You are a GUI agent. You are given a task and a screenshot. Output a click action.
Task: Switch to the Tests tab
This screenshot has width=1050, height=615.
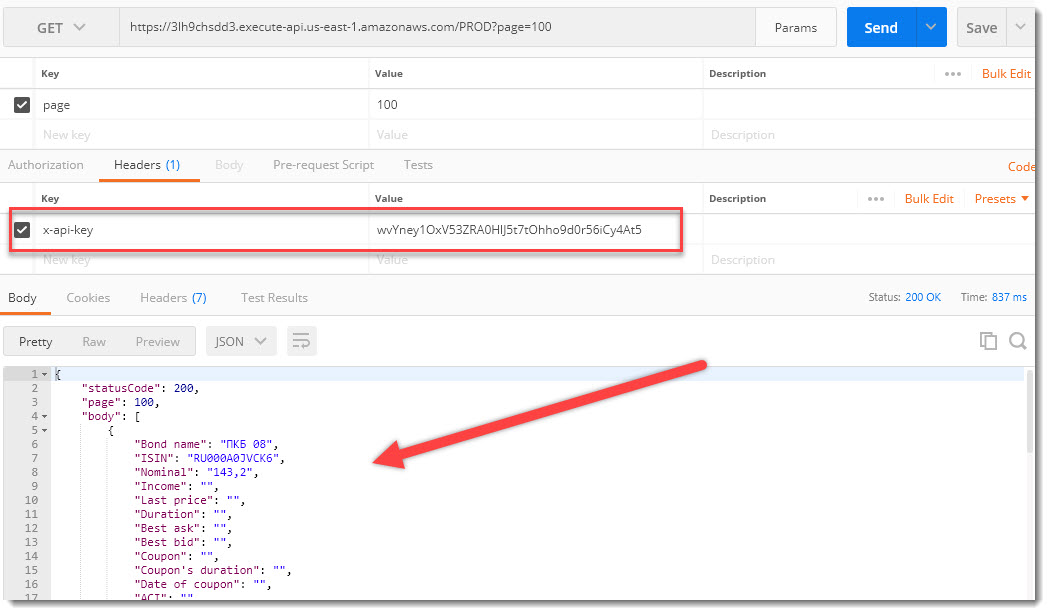click(418, 165)
